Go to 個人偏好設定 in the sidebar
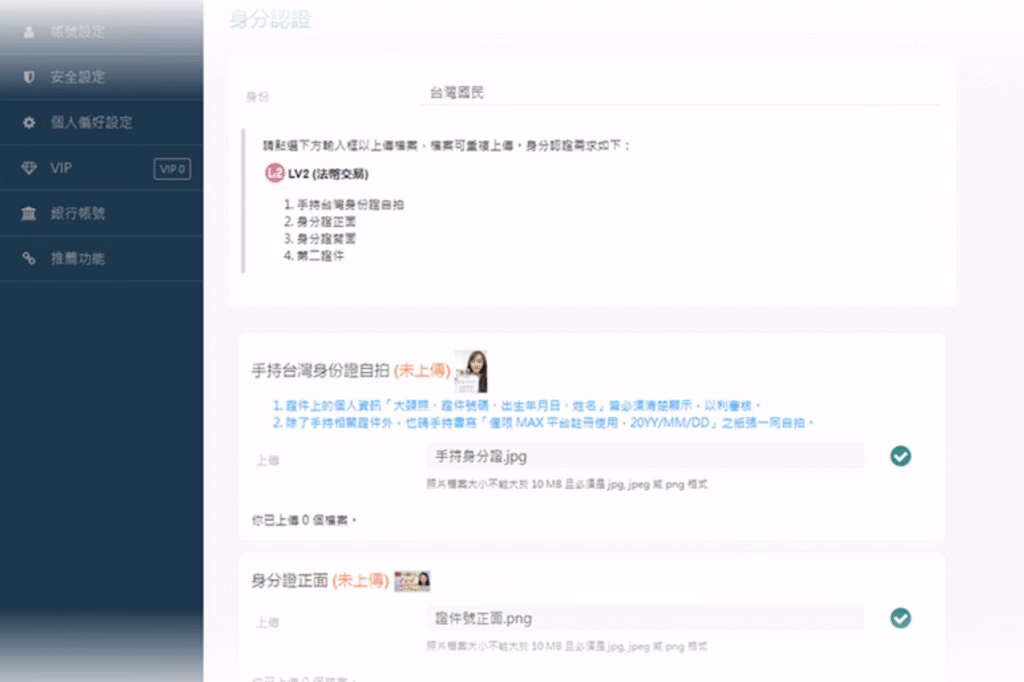 click(101, 122)
